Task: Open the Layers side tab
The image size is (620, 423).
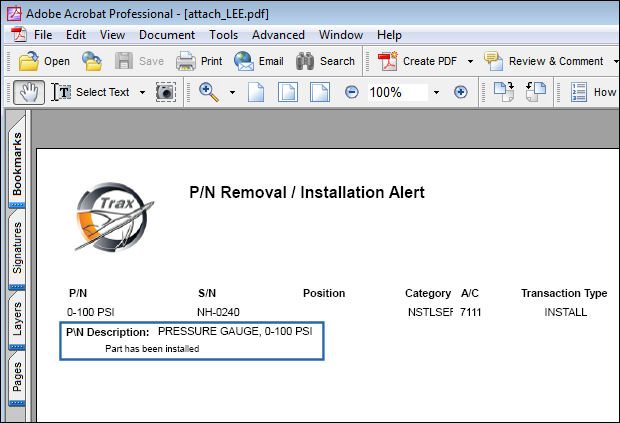Action: (17, 319)
